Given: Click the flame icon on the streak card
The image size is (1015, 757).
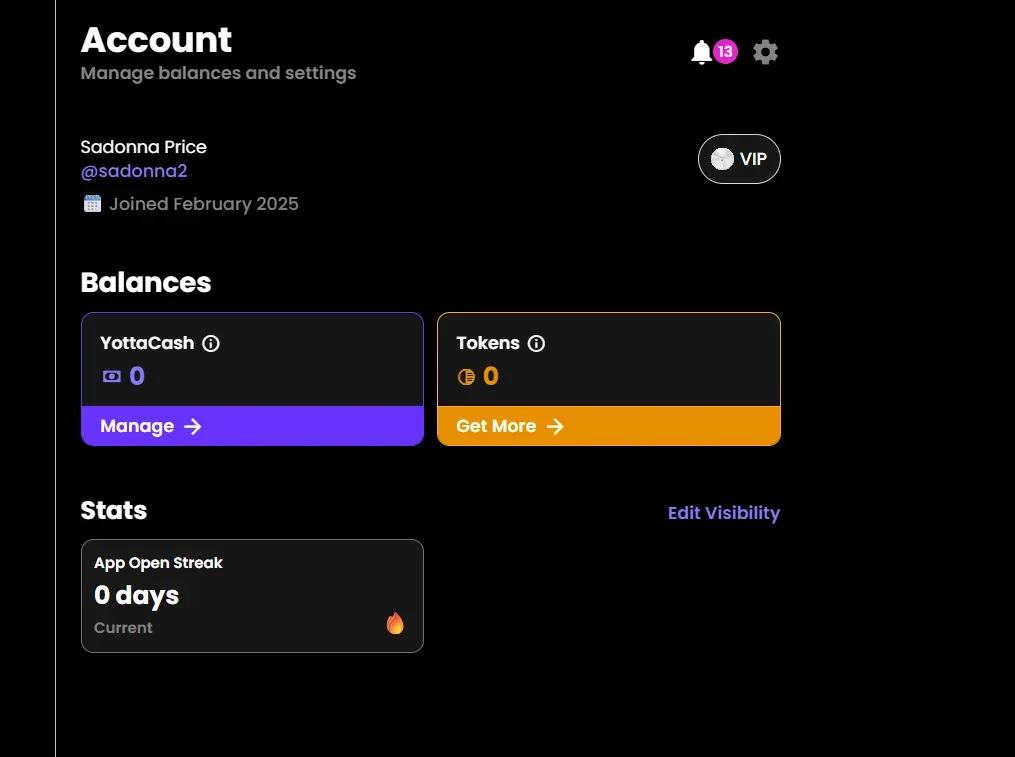Looking at the screenshot, I should click(395, 623).
